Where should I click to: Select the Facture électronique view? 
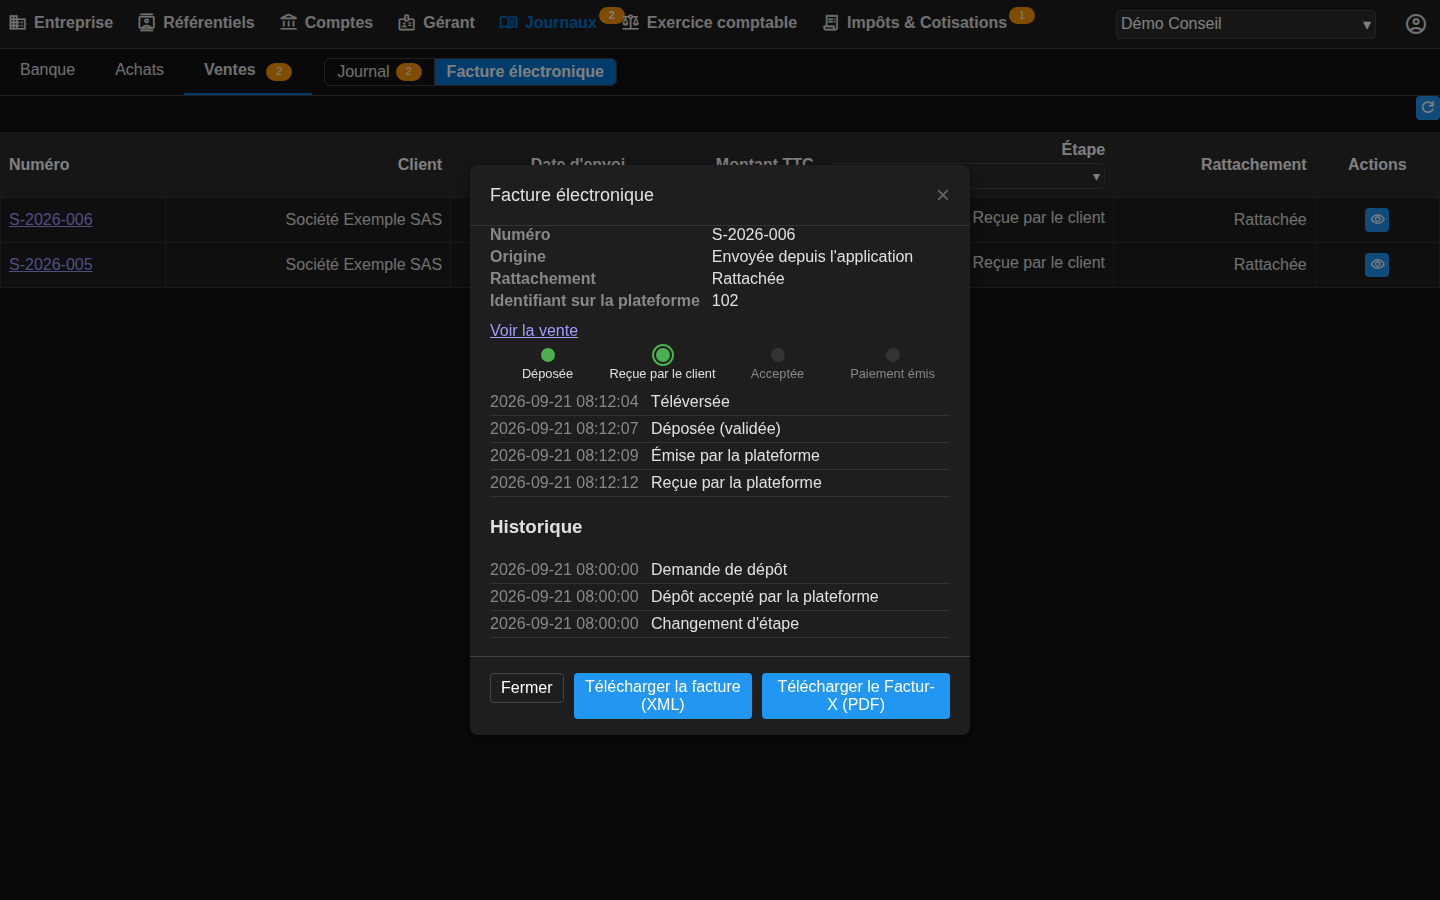(x=525, y=72)
